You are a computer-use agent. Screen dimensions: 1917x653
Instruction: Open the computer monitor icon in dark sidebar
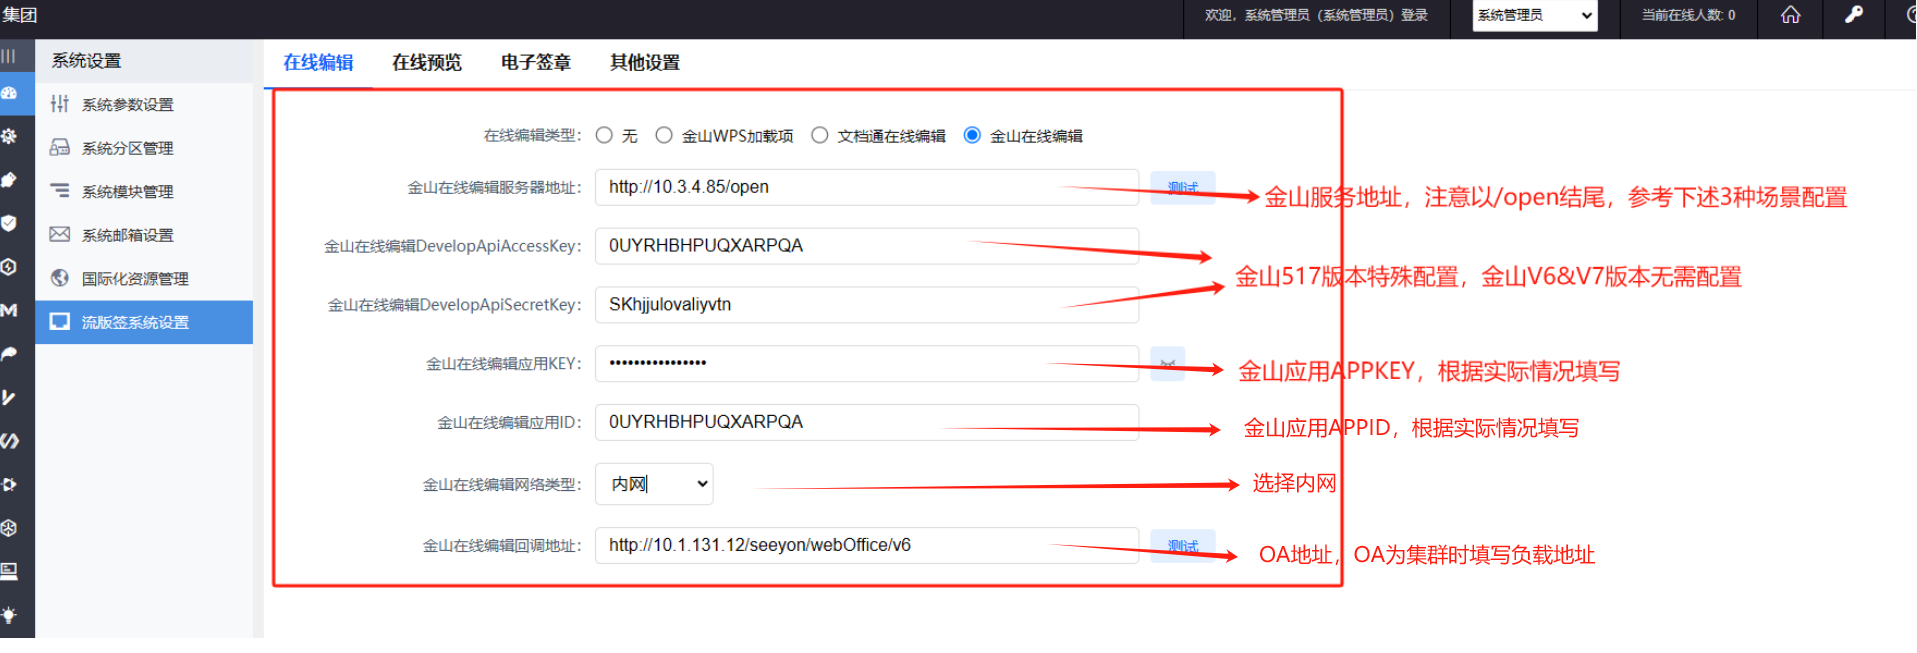[8, 571]
